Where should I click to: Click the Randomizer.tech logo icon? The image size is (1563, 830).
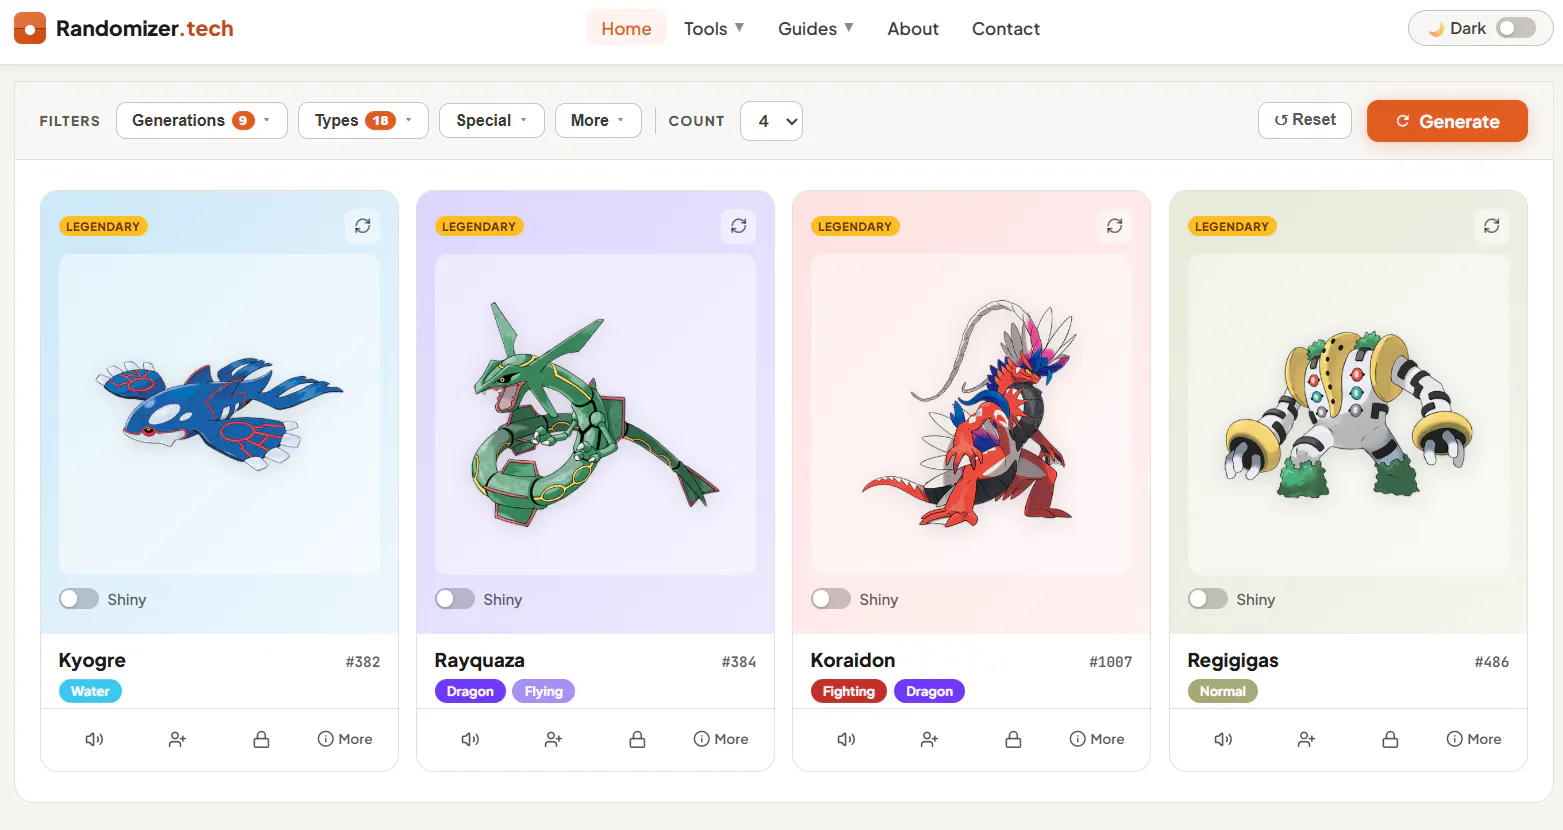pos(30,28)
